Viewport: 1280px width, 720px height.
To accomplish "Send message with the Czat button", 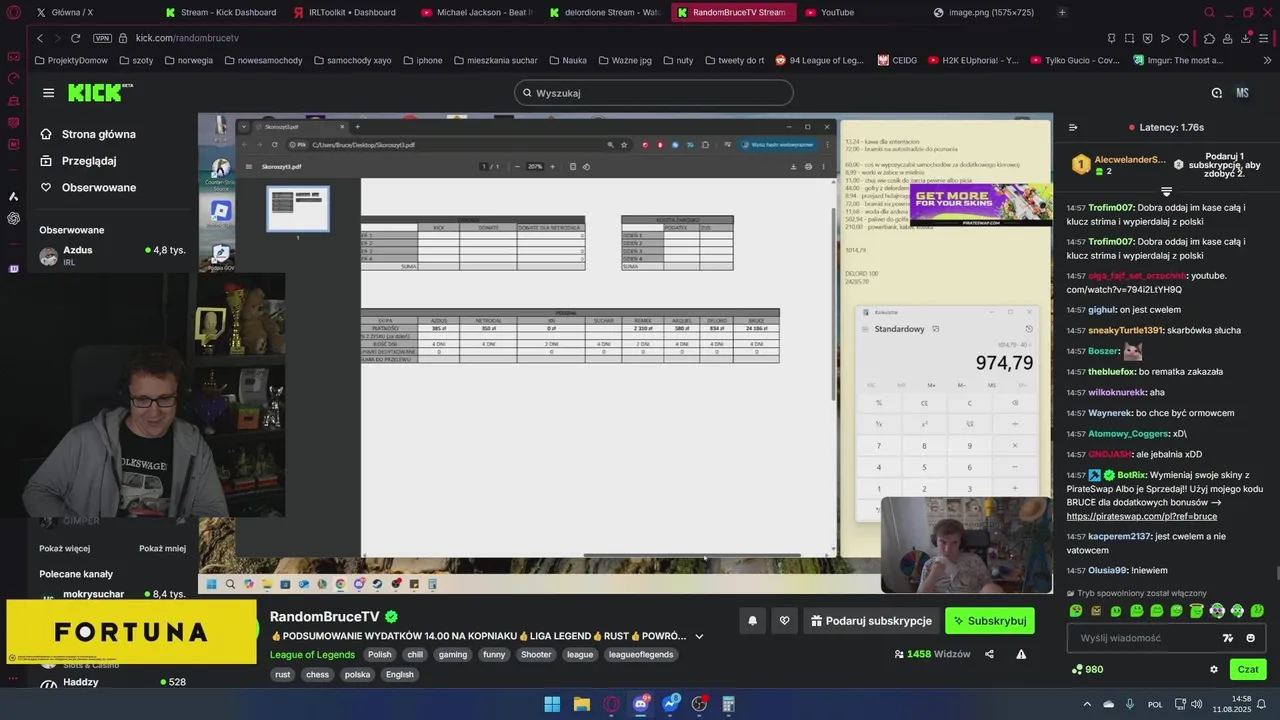I will (1248, 670).
